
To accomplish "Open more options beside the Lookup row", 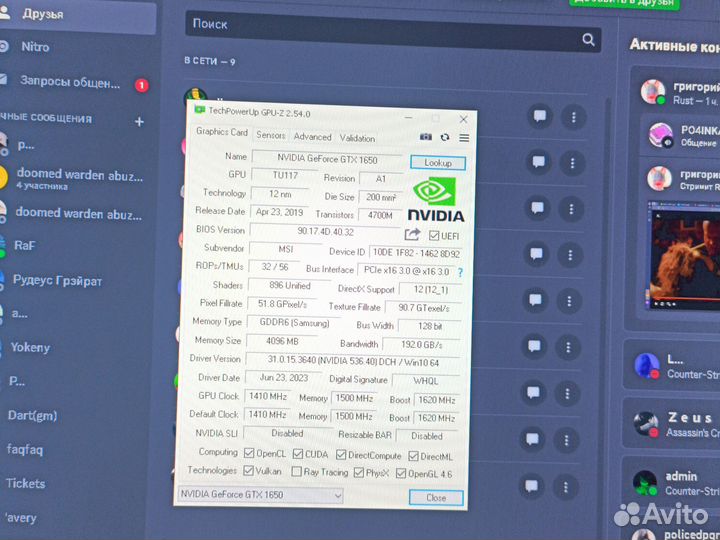I will pos(573,163).
